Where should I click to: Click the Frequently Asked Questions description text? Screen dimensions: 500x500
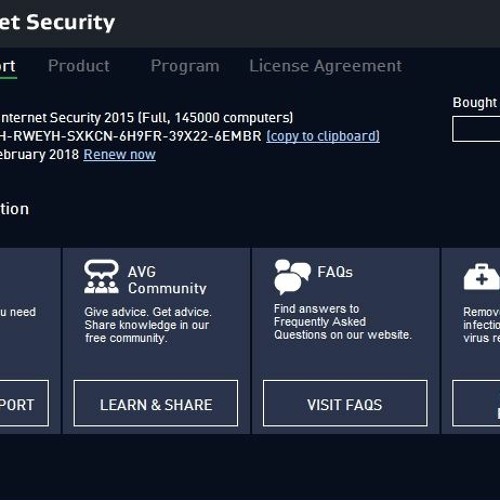343,322
